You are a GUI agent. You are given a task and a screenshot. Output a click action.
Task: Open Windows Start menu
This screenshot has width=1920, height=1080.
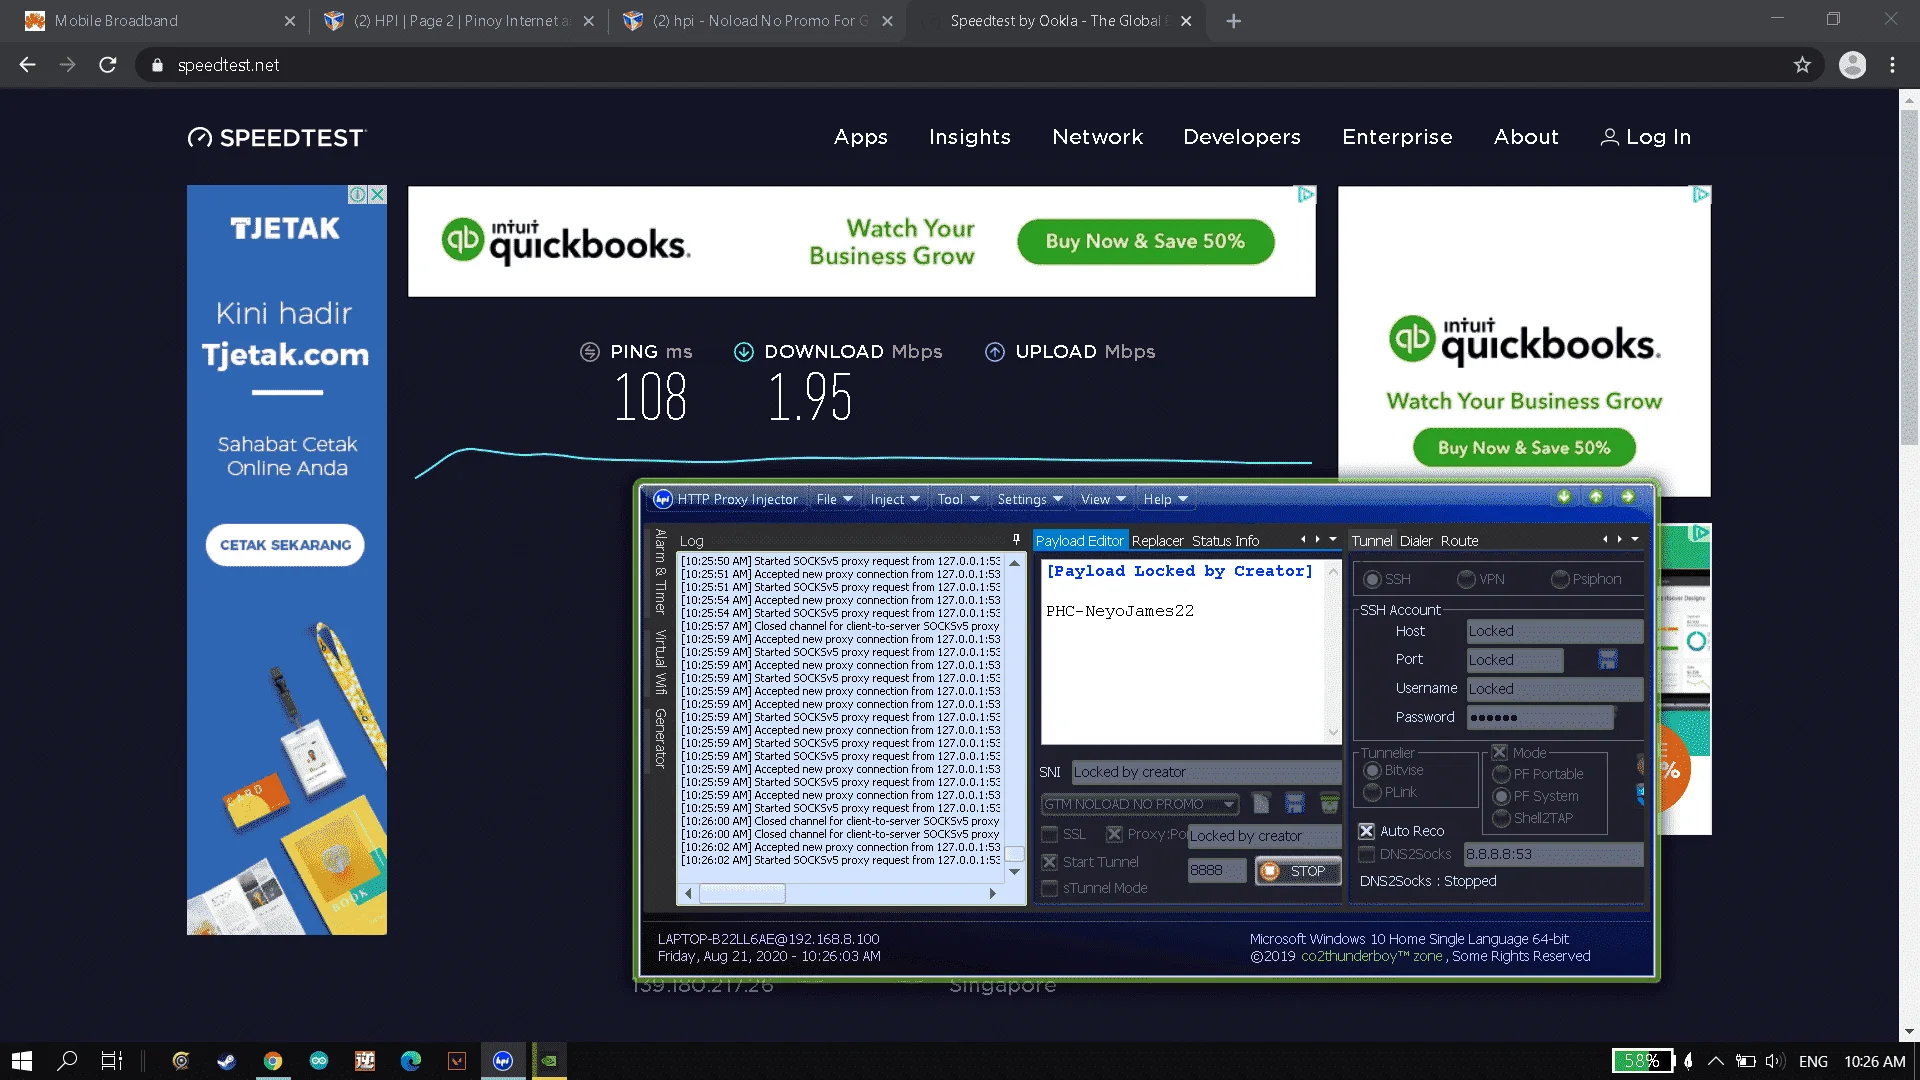coord(22,1061)
